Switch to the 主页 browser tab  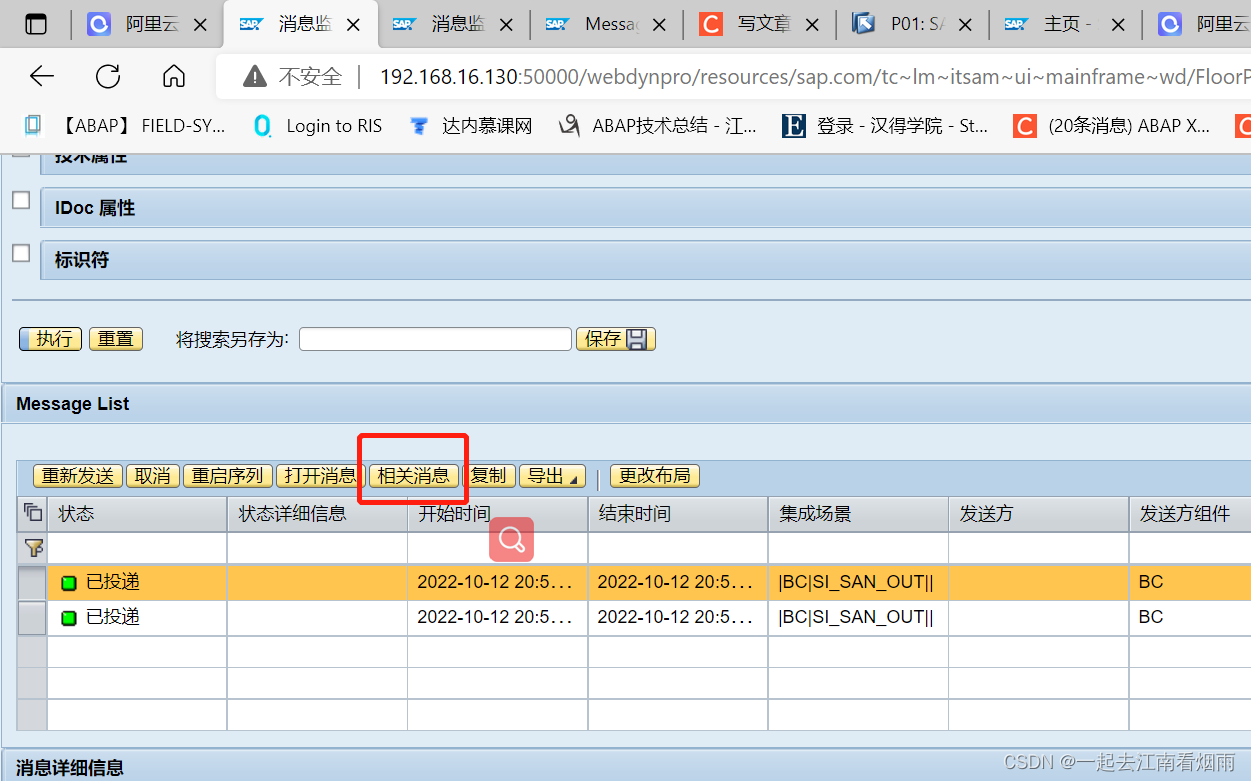1060,23
